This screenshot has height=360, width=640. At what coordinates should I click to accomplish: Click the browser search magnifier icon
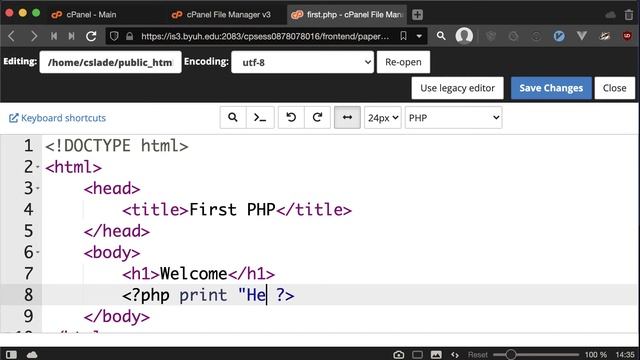(x=441, y=36)
